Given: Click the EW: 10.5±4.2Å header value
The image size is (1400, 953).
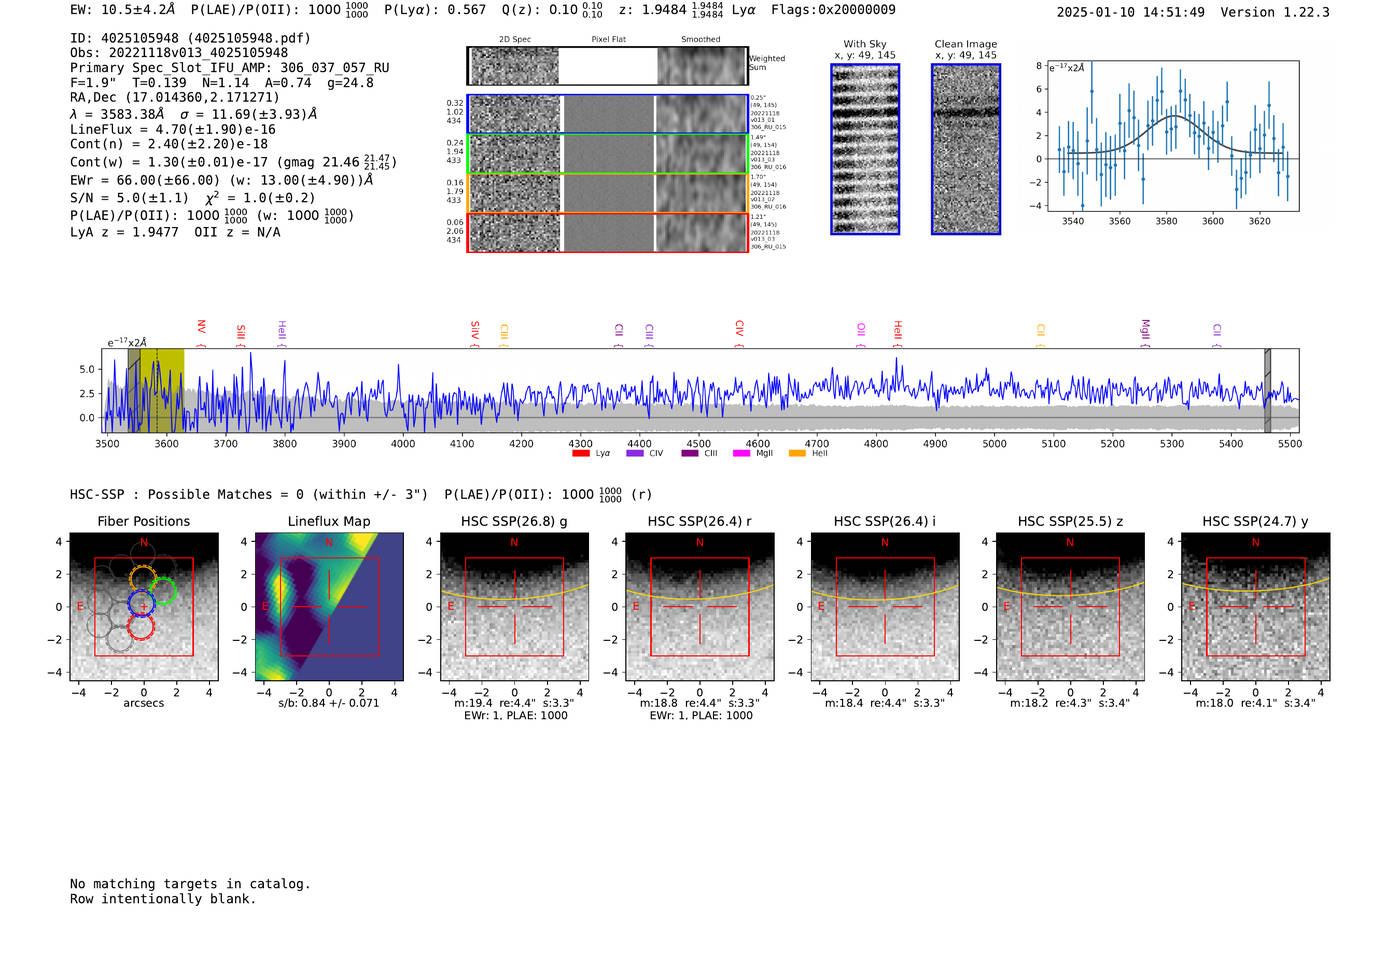Looking at the screenshot, I should tap(123, 9).
